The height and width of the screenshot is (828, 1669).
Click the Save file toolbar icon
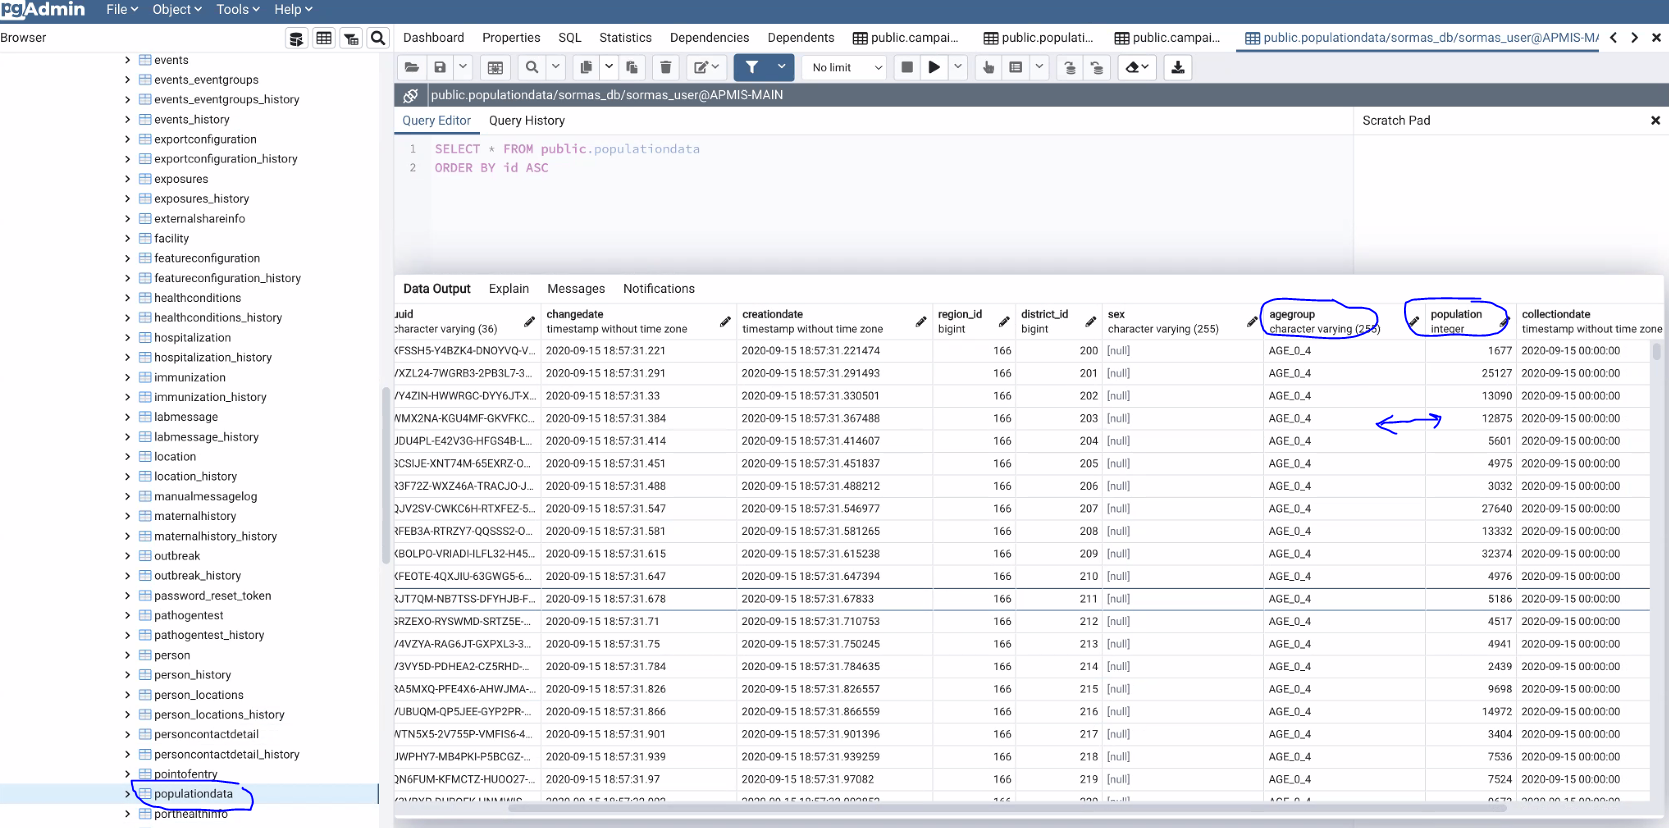click(x=440, y=67)
